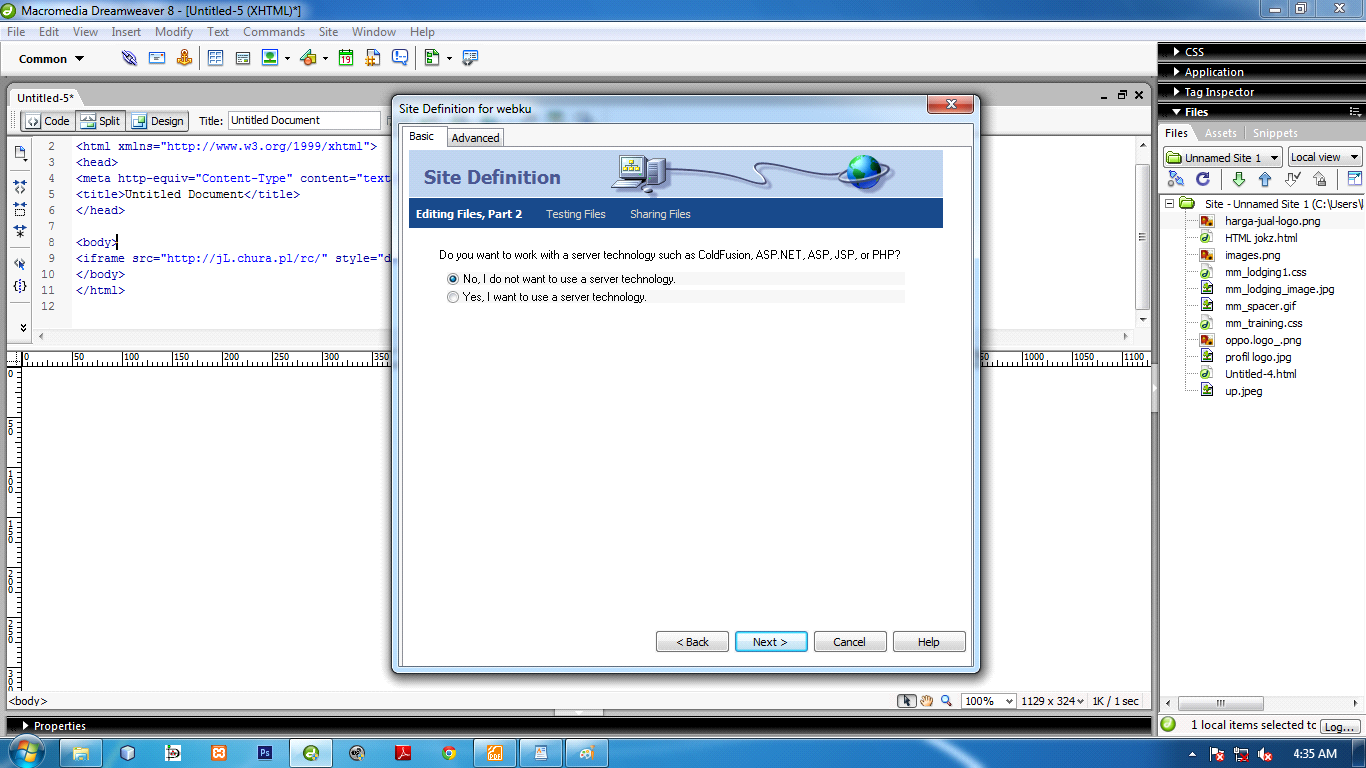Insert an Email Link icon
Screen dimensions: 1366x768
tap(157, 58)
